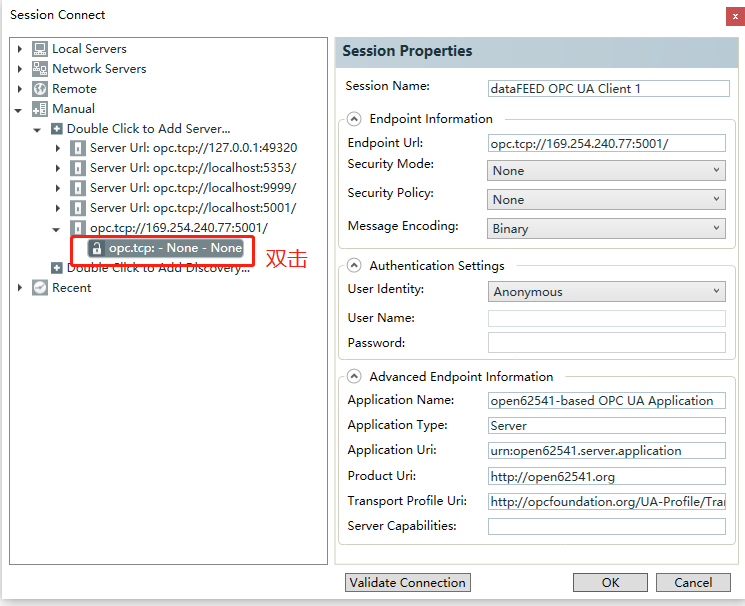Viewport: 745px width, 606px height.
Task: Click the Network Servers icon
Action: coord(40,69)
